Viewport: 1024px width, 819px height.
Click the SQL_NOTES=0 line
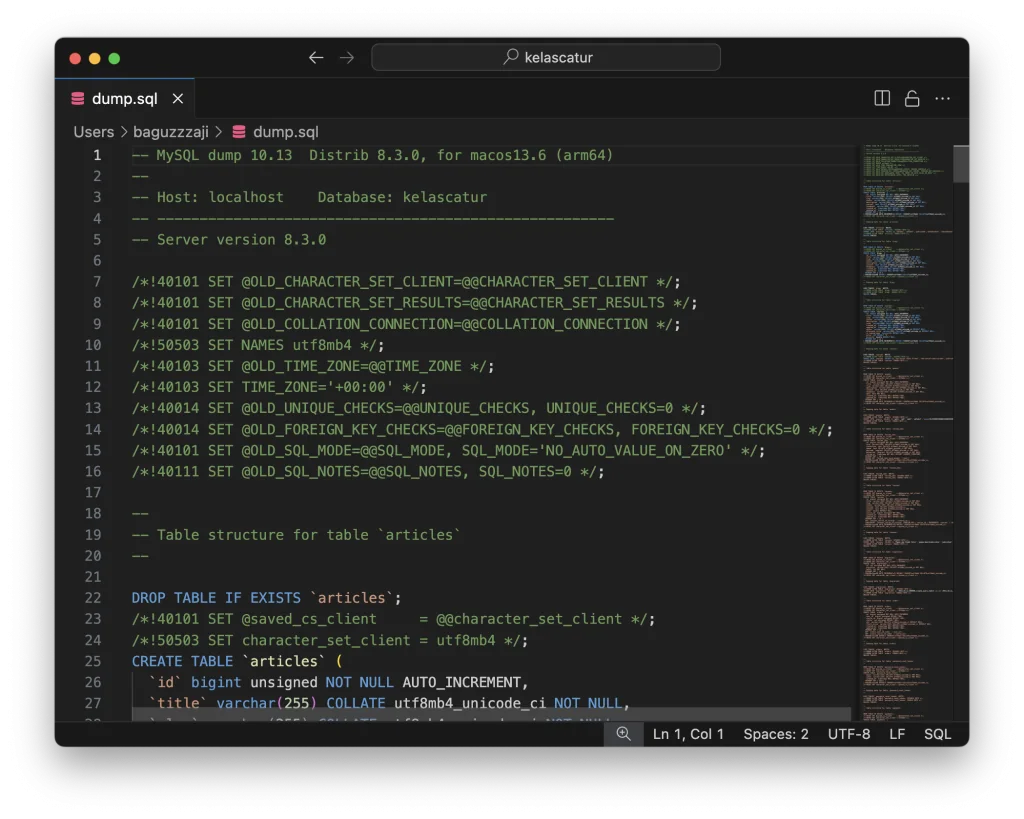pyautogui.click(x=368, y=472)
